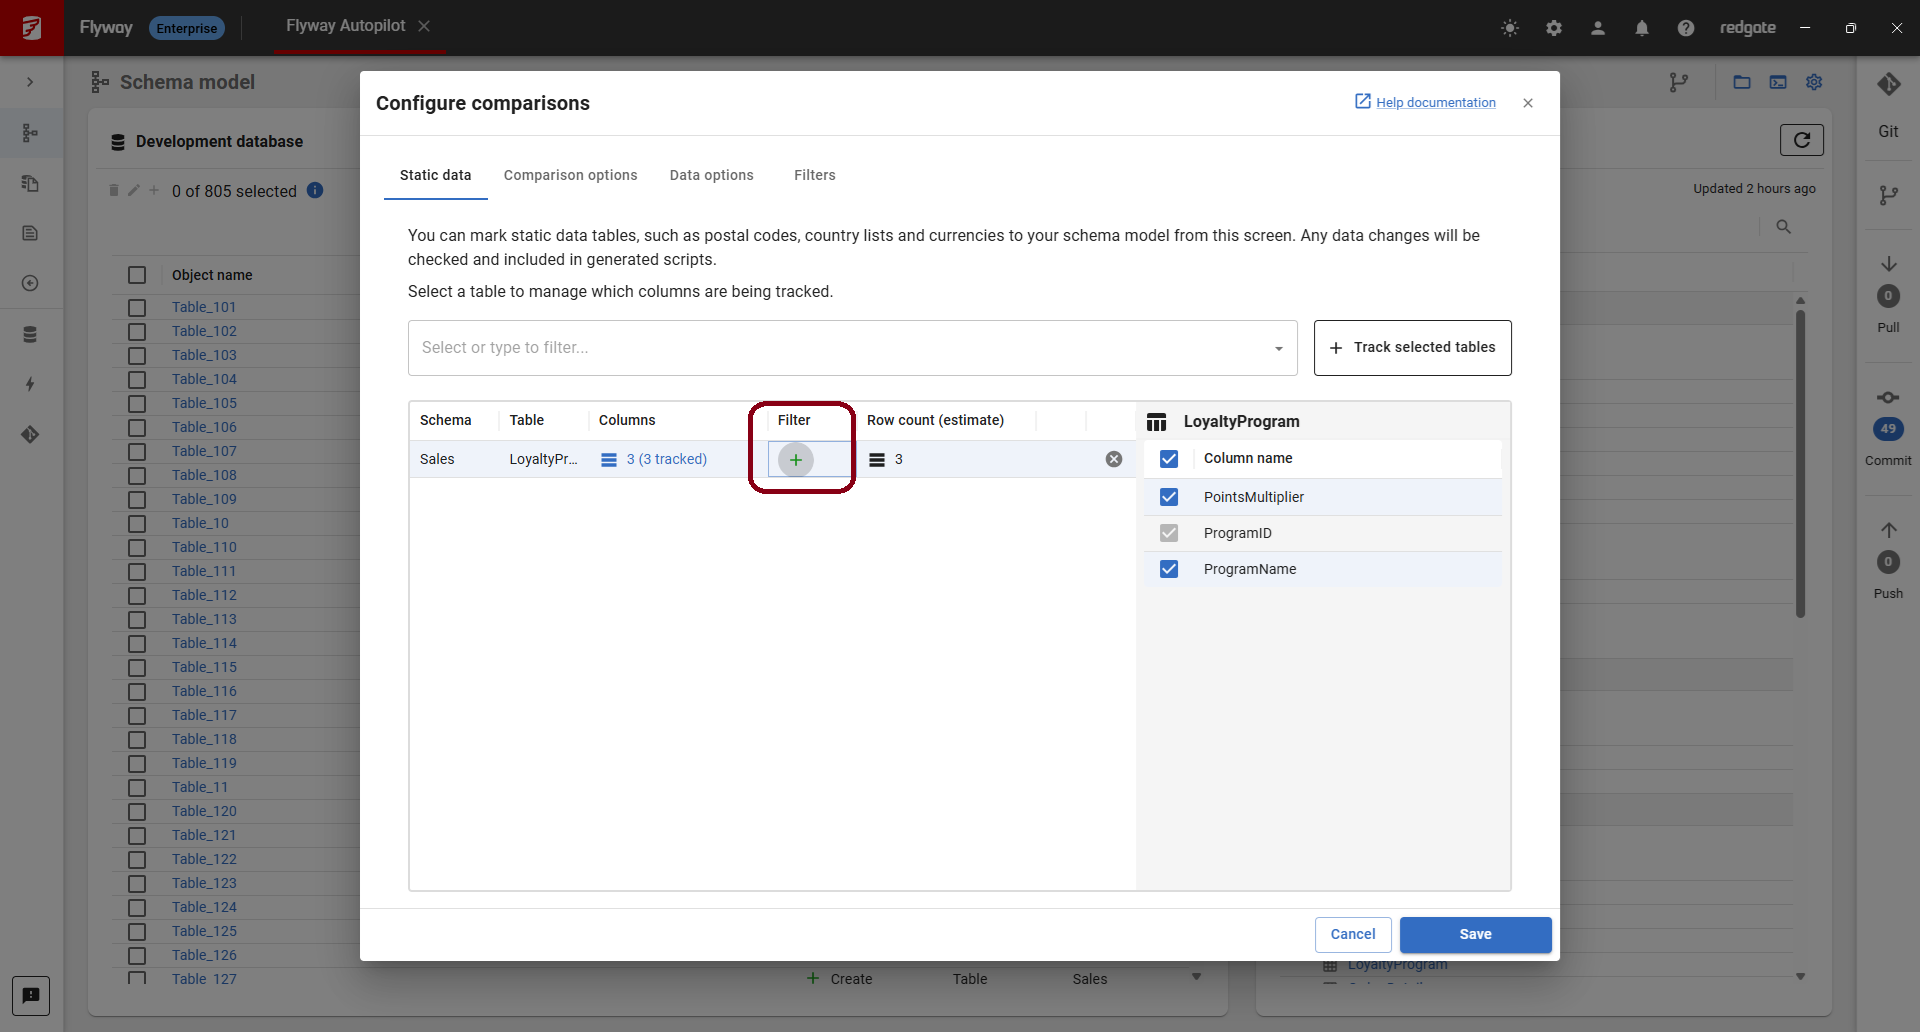
Task: Expand the left sidebar chevron
Action: coord(30,82)
